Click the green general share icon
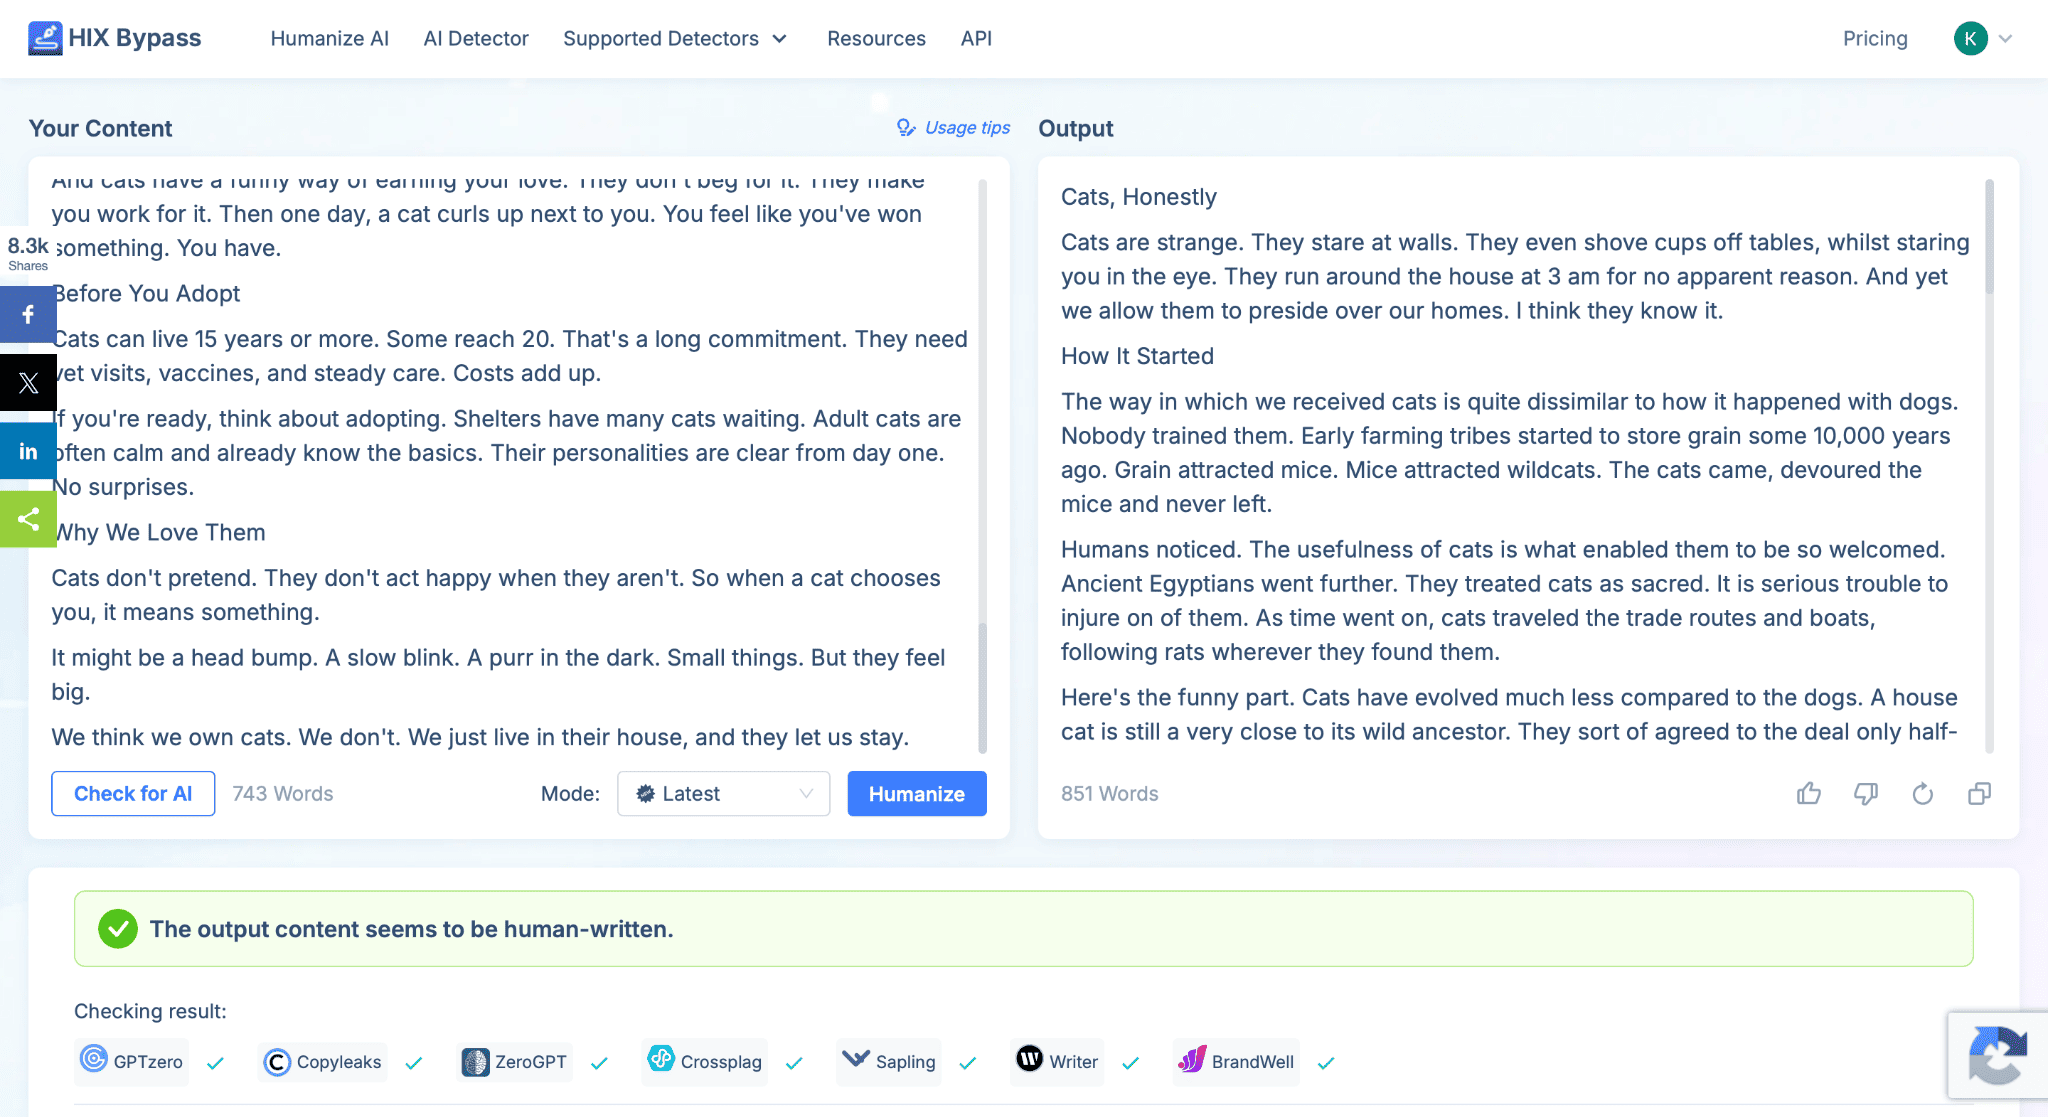2048x1118 pixels. click(28, 519)
